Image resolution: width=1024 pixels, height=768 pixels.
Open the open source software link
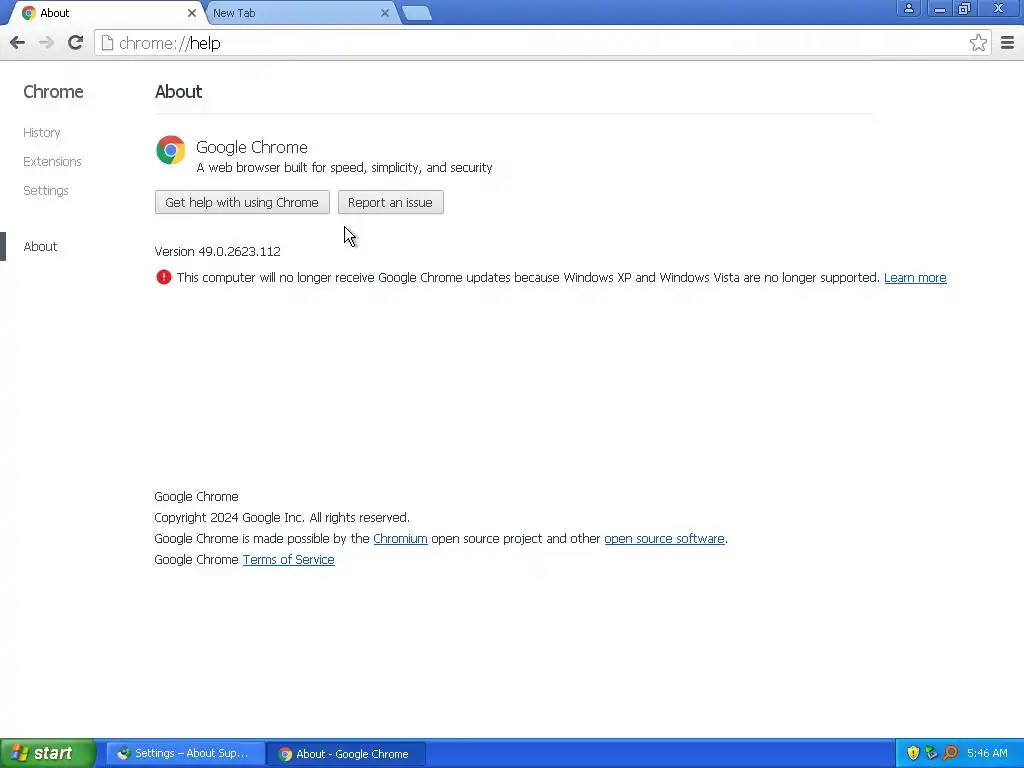664,539
